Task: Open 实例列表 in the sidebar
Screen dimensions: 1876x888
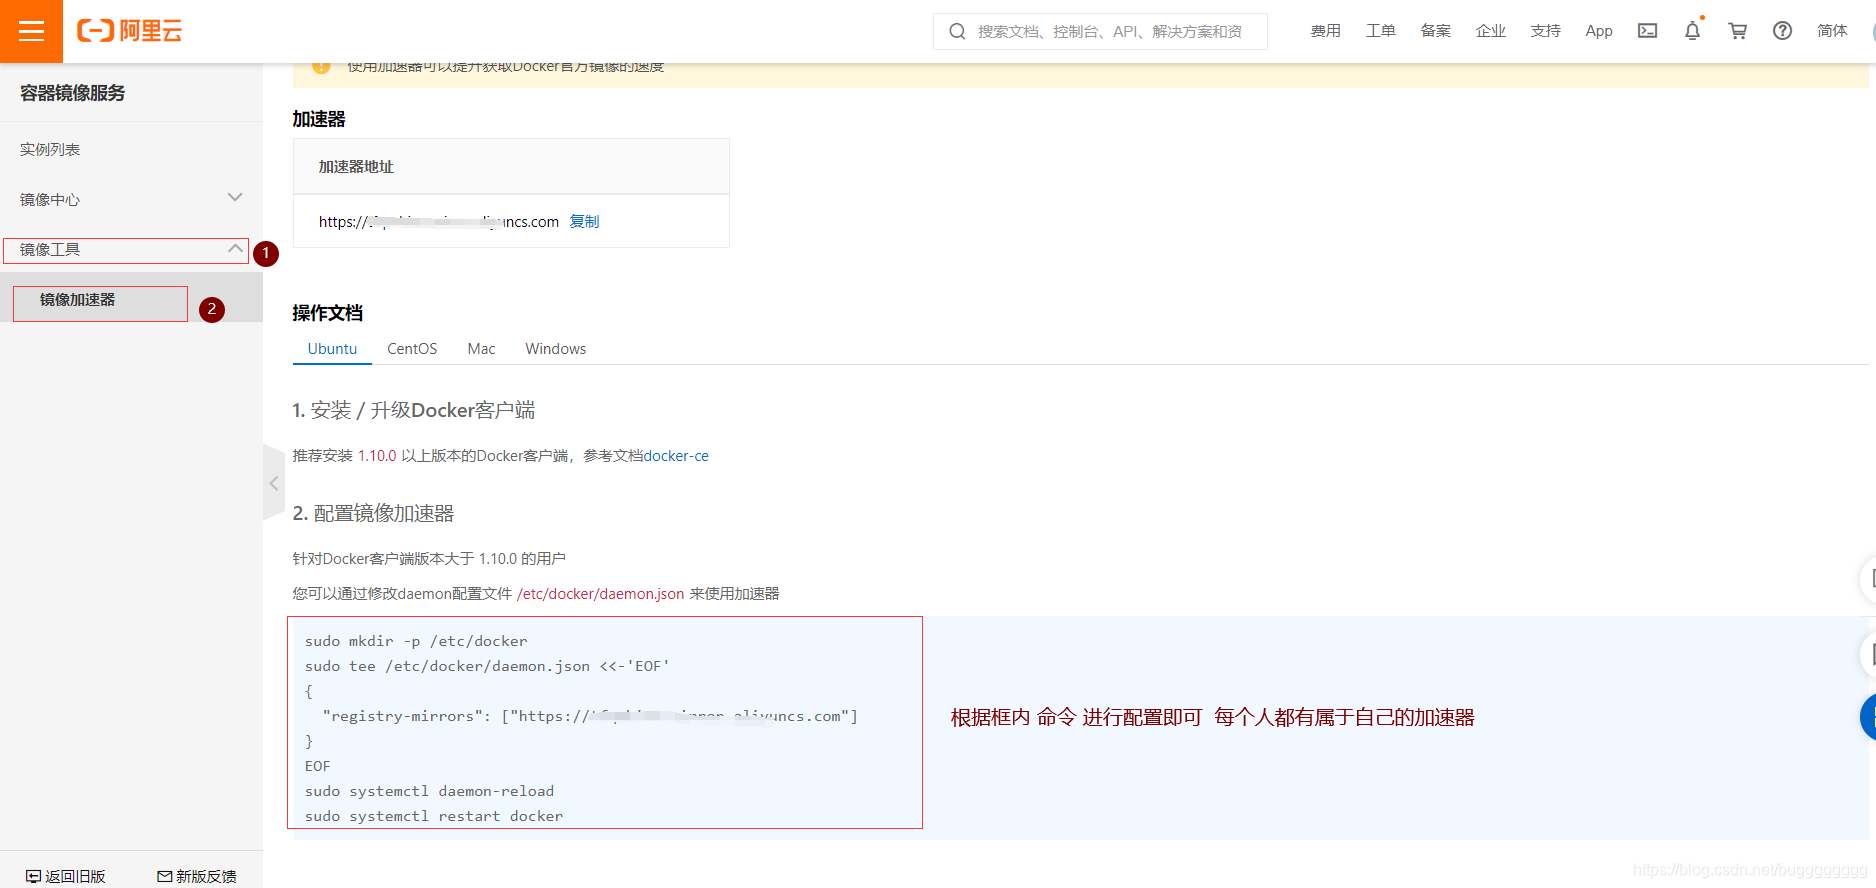Action: 50,149
